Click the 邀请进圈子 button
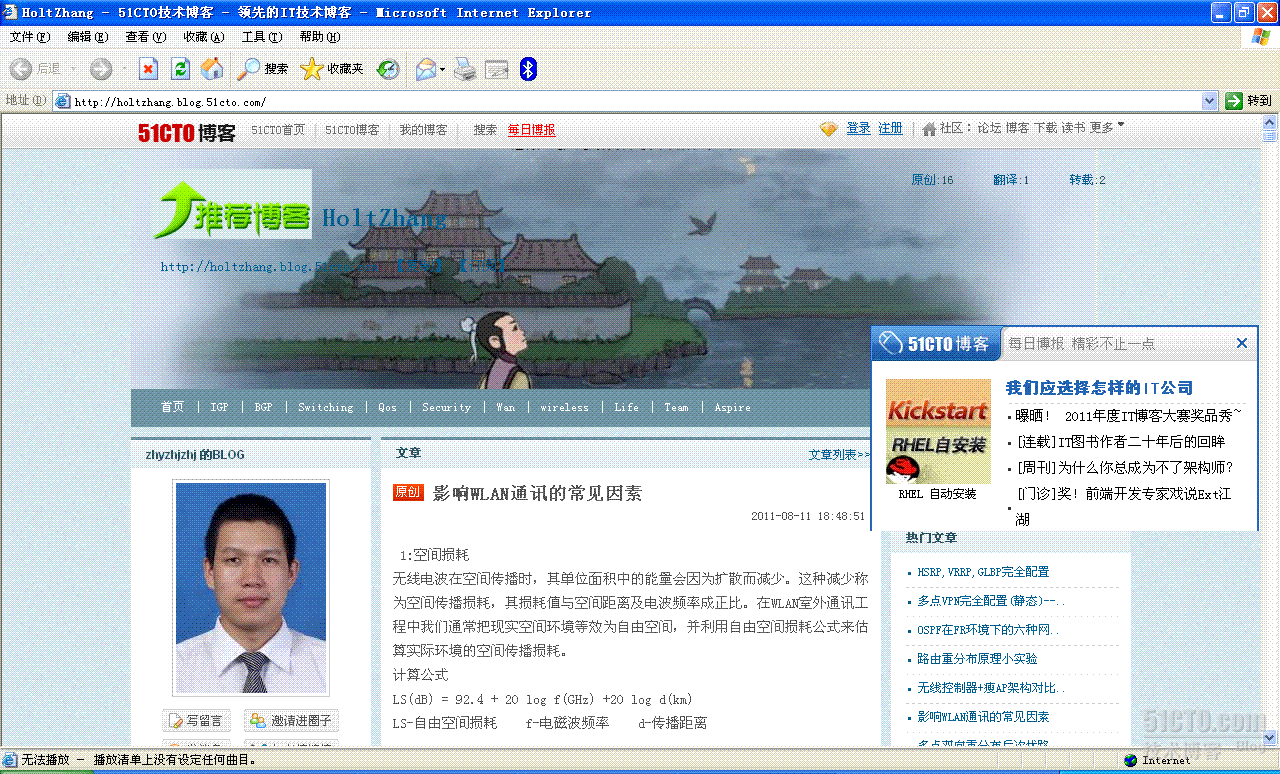 (289, 720)
